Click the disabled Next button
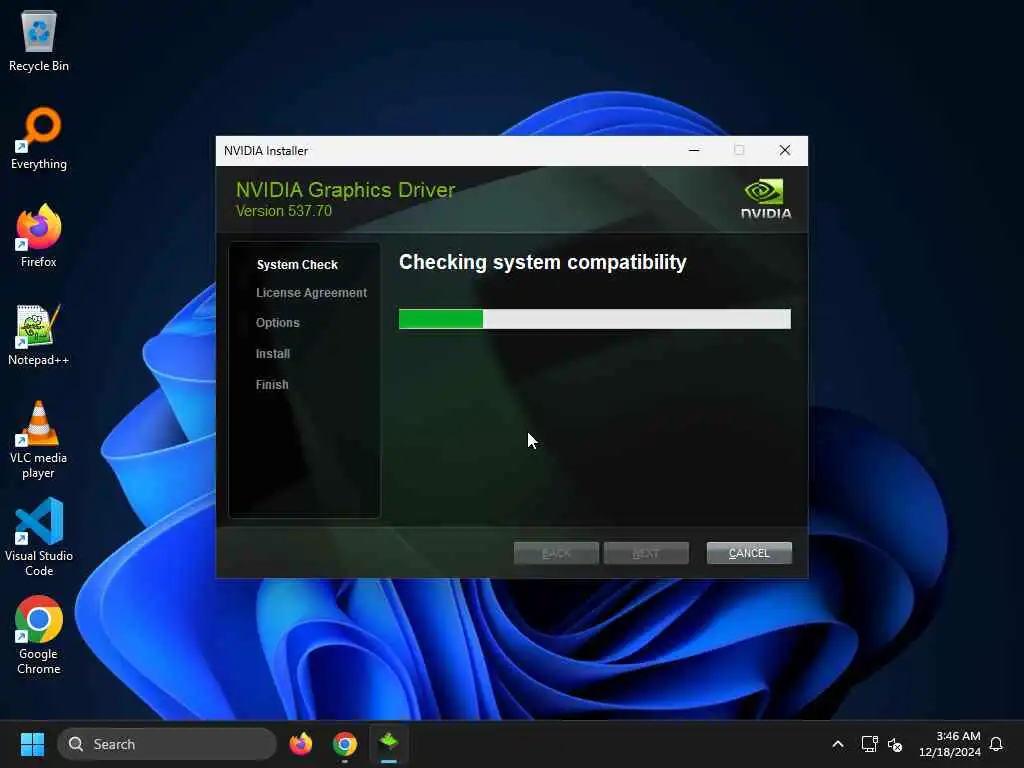Image resolution: width=1024 pixels, height=768 pixels. [x=646, y=553]
